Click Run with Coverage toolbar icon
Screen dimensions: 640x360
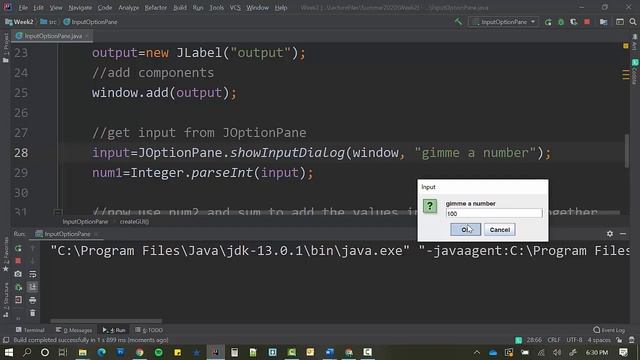(573, 22)
